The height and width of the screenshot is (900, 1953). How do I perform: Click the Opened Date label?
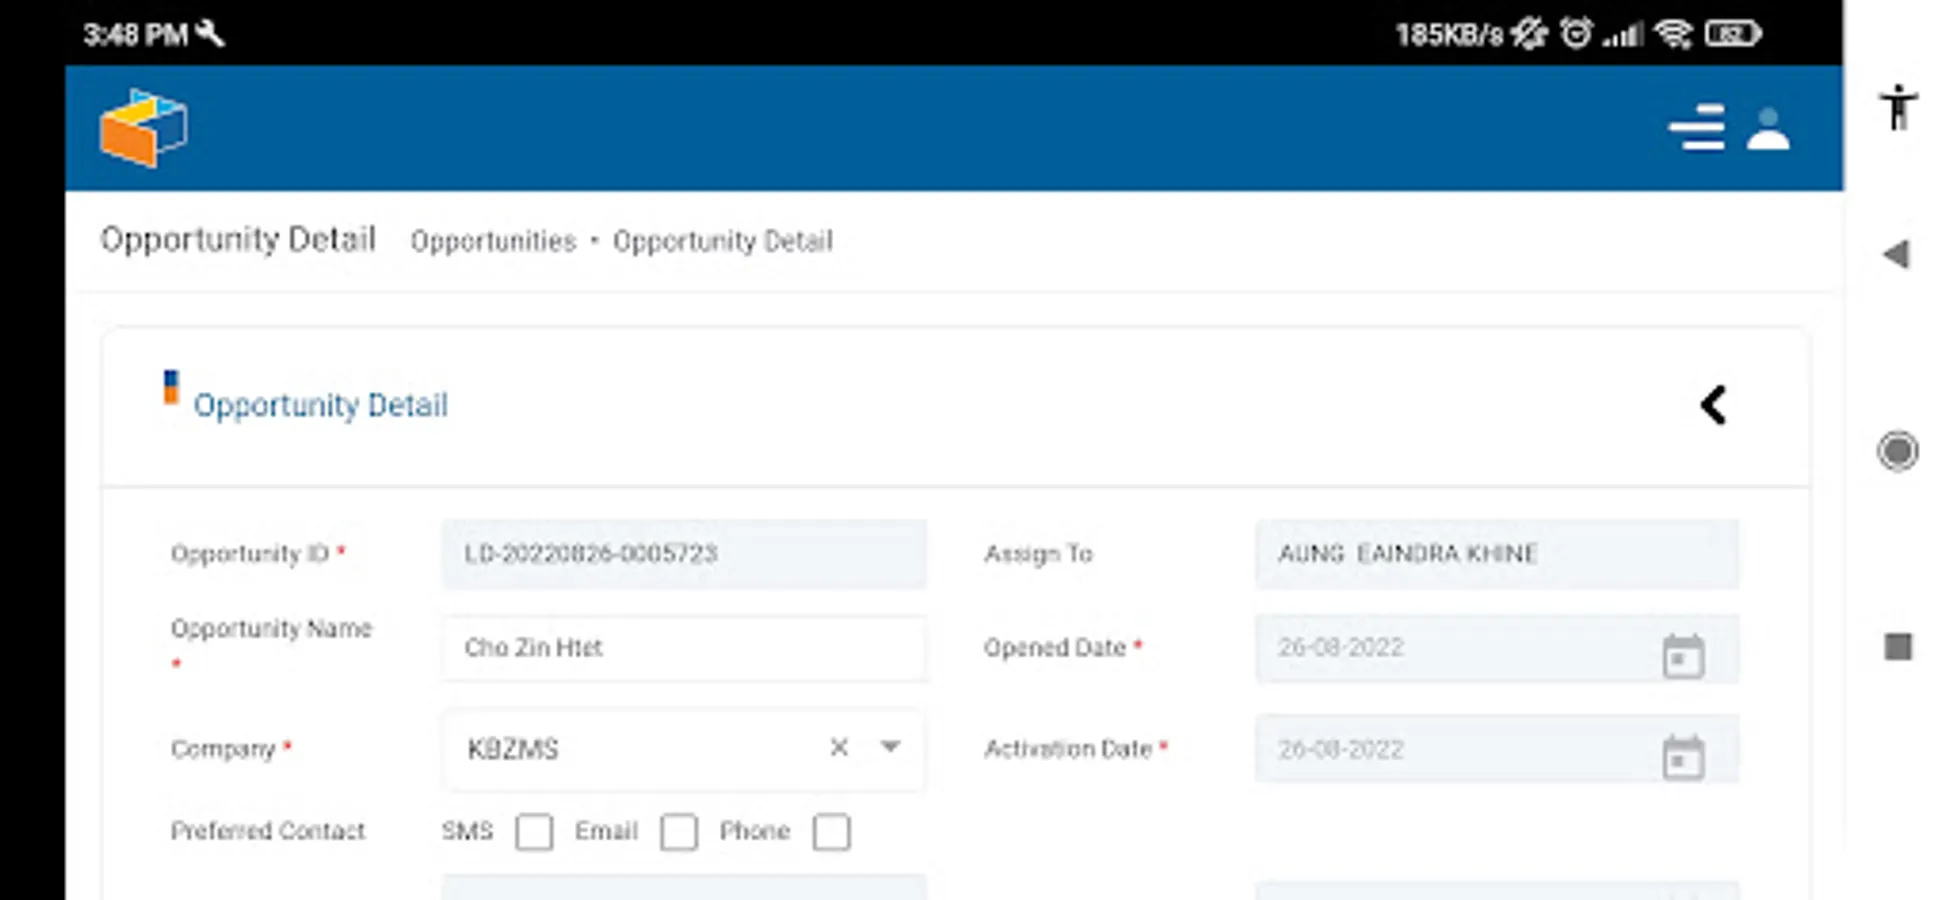[1055, 648]
